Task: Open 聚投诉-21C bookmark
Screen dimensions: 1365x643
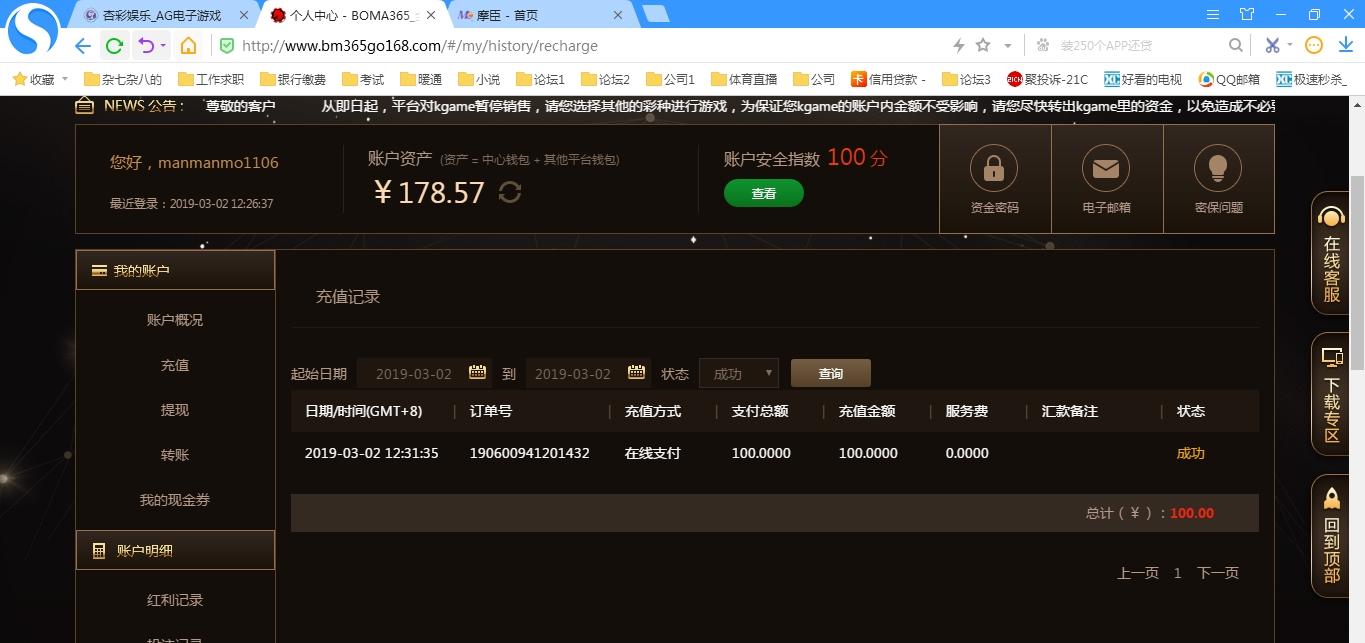Action: coord(1047,79)
